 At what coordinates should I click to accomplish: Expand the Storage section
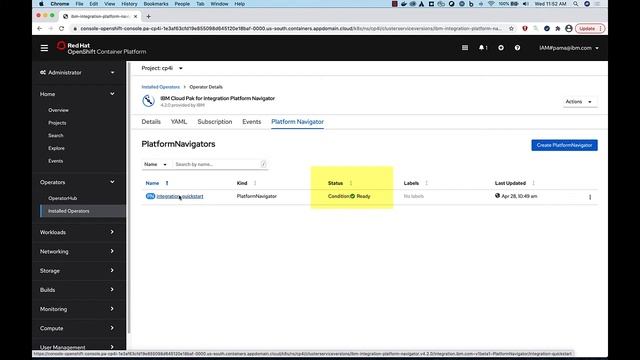77,271
